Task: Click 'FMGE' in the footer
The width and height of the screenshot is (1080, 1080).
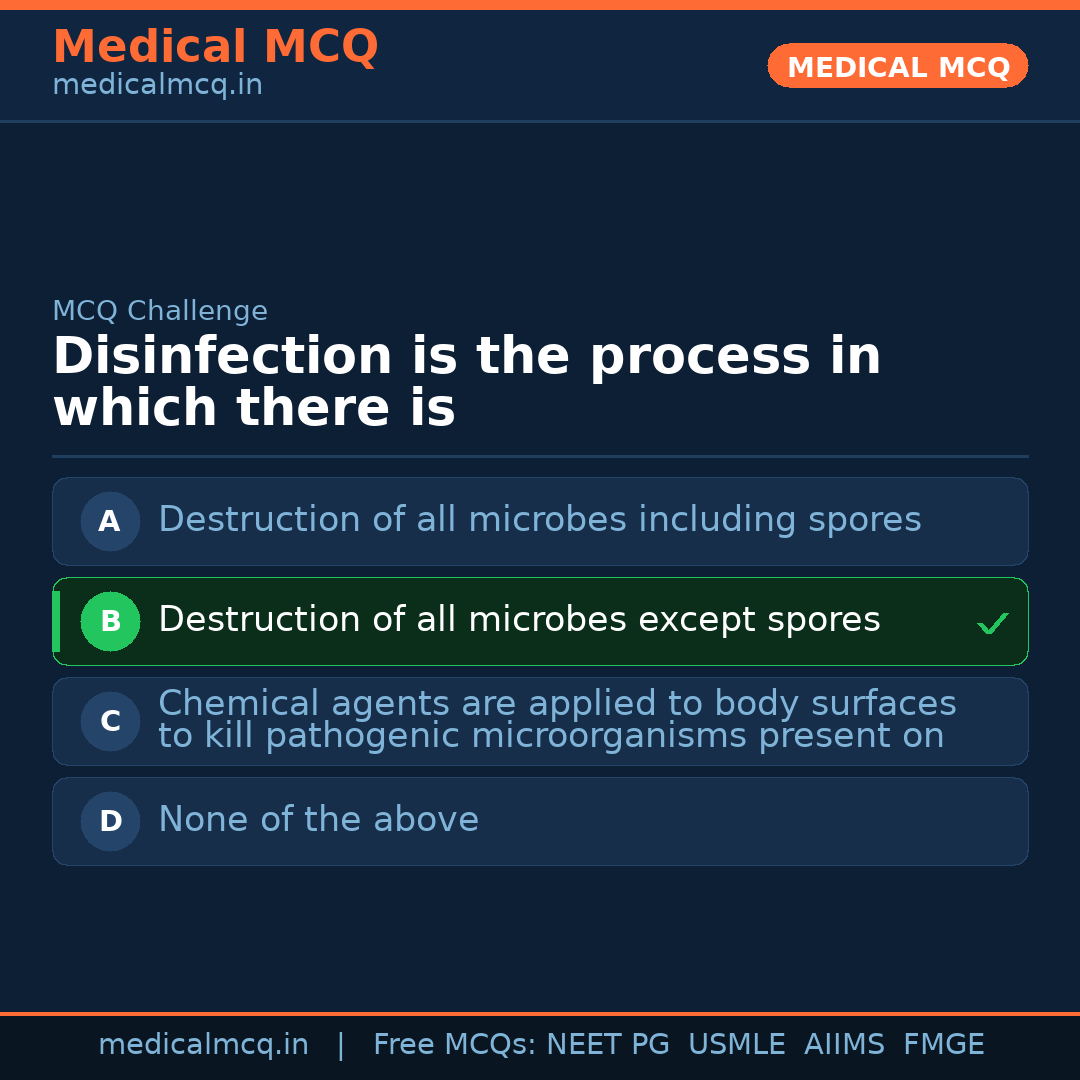Action: (943, 1045)
